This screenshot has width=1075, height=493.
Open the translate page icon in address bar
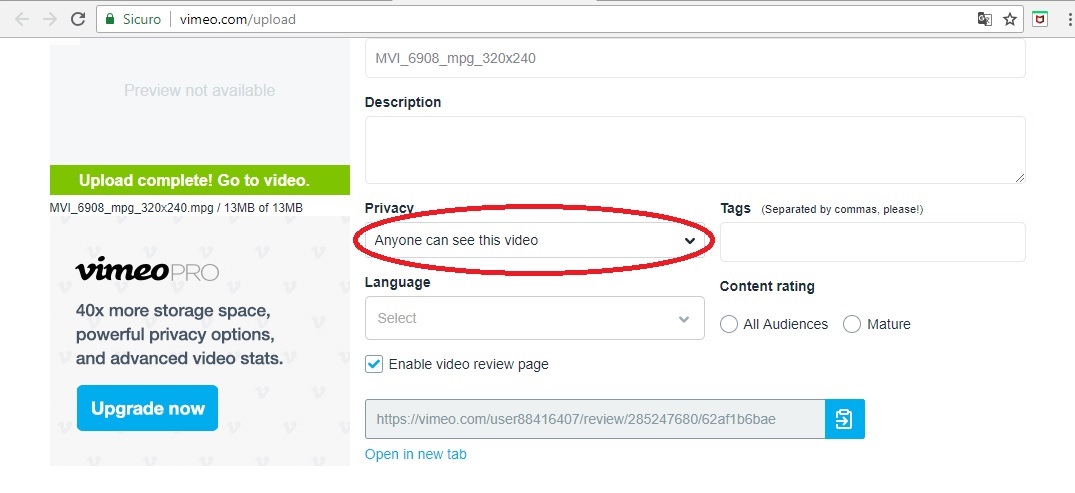point(985,19)
